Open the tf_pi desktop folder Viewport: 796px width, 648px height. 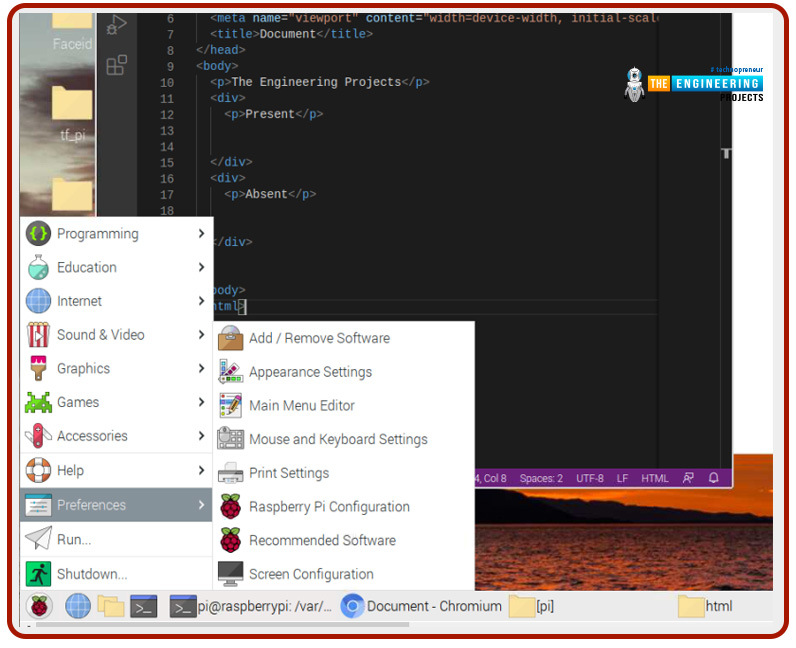(72, 114)
